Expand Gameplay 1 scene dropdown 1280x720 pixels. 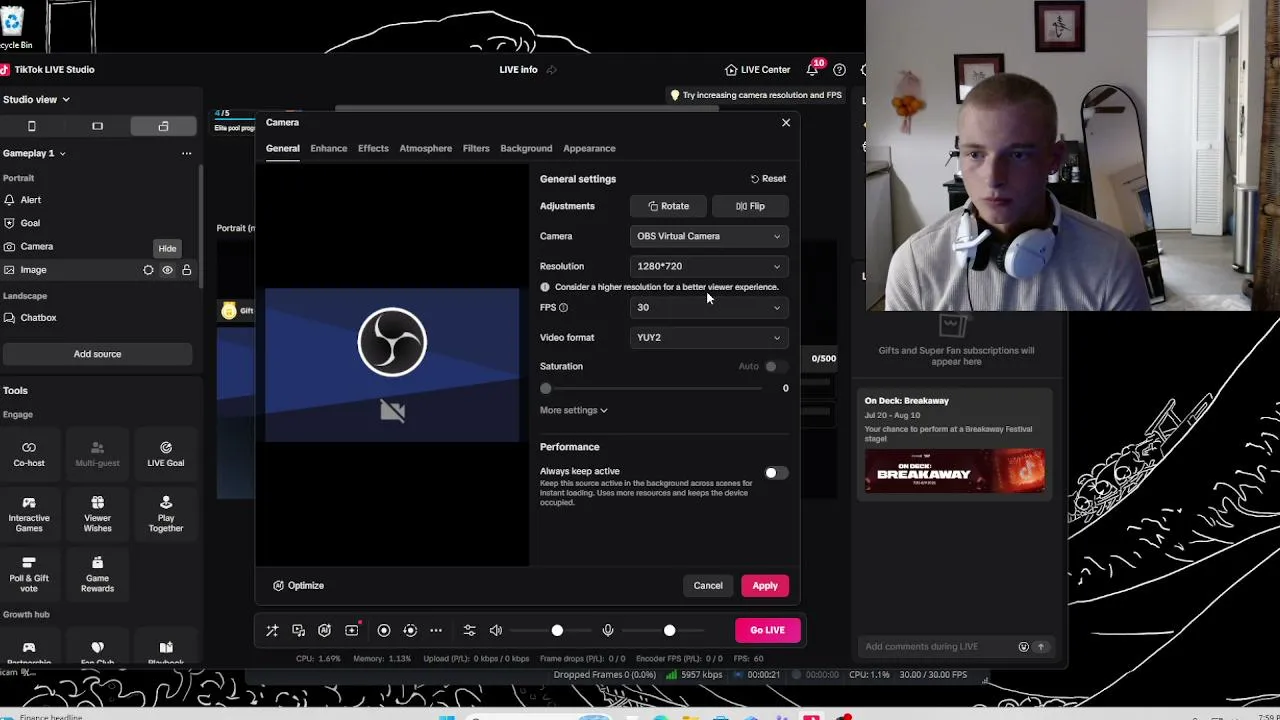coord(34,153)
